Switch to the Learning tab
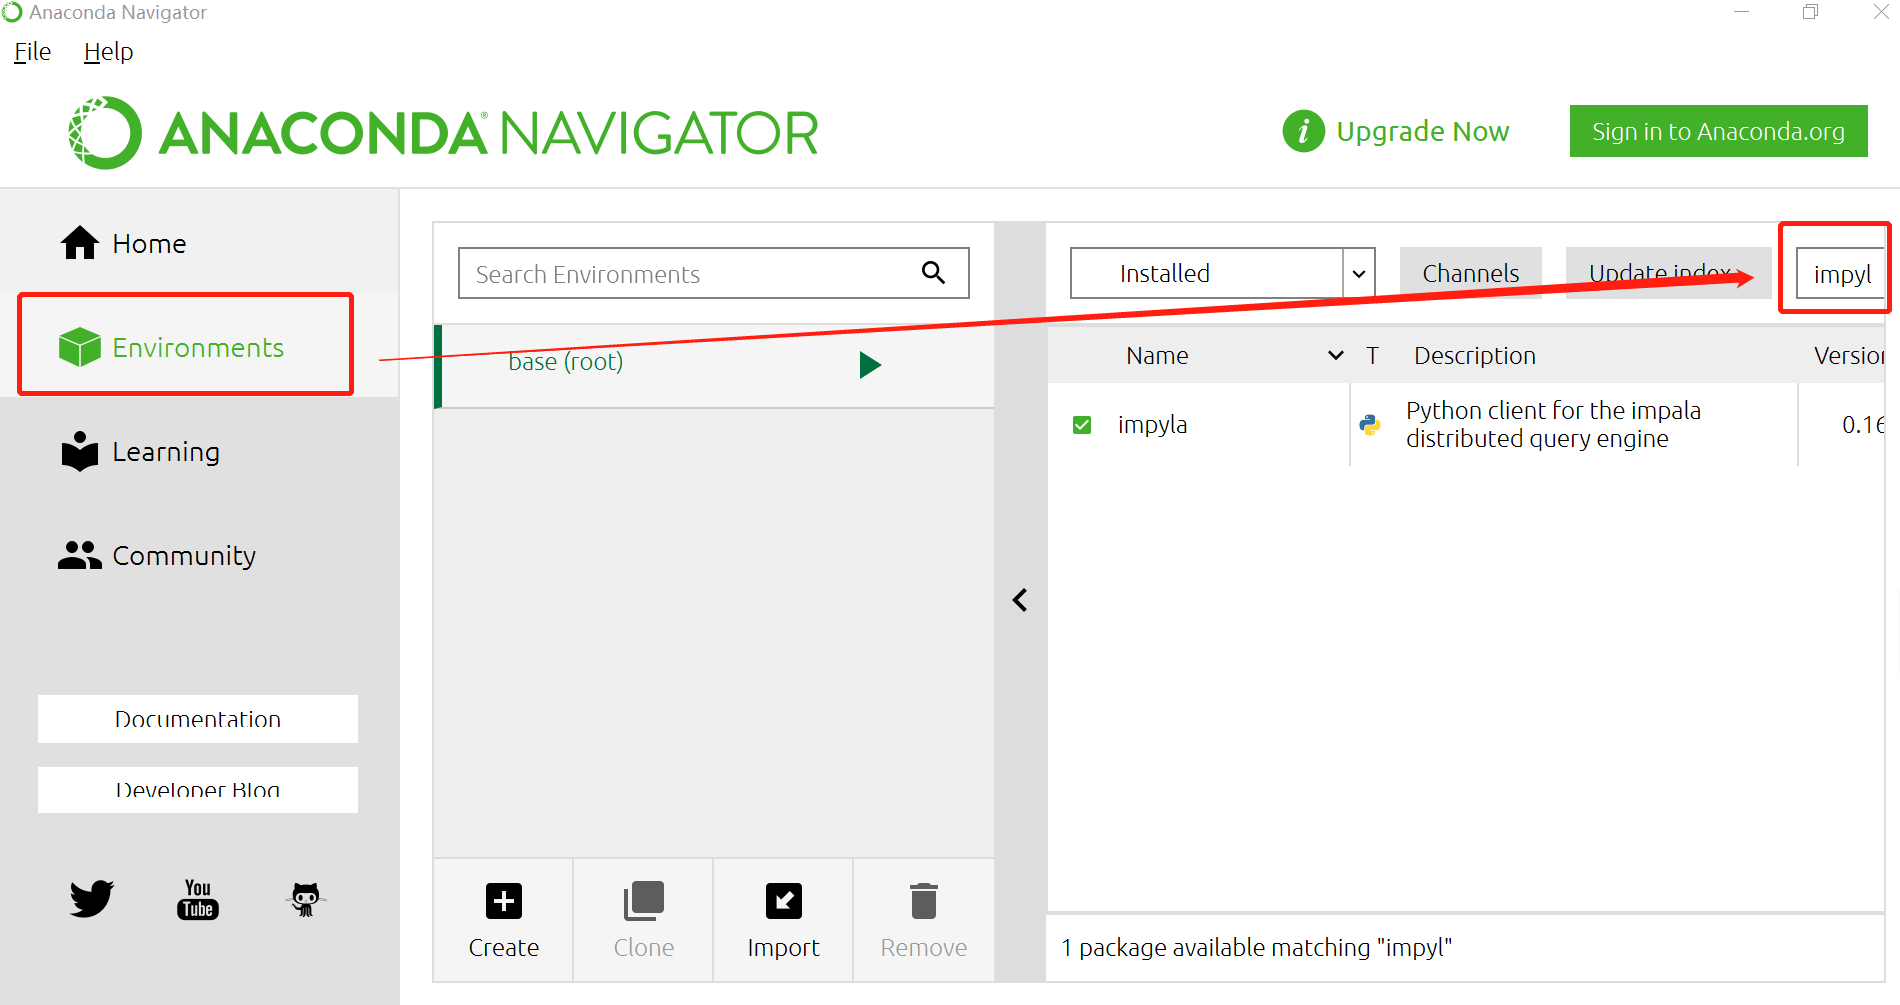This screenshot has width=1900, height=1005. point(200,451)
